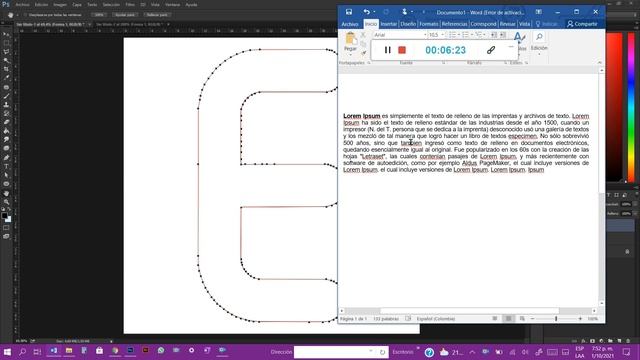640x360 pixels.
Task: Click the Word vertical scrollbar
Action: click(x=601, y=188)
